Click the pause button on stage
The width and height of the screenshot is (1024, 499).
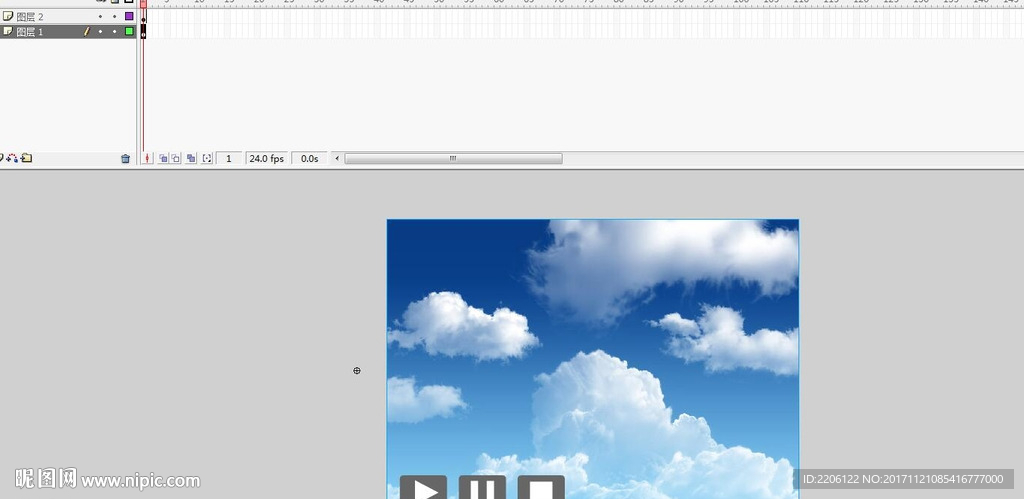[482, 487]
